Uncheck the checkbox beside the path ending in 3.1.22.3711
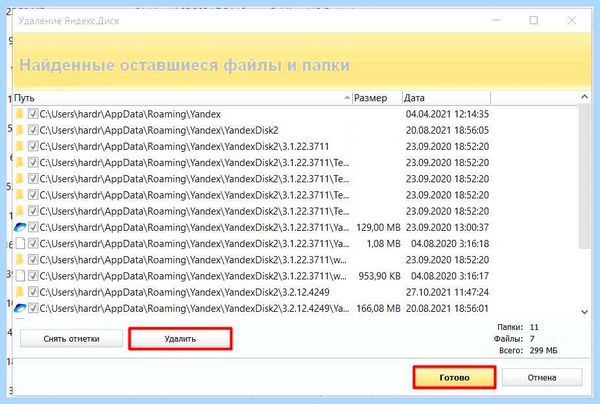Image resolution: width=600 pixels, height=404 pixels. tap(33, 147)
